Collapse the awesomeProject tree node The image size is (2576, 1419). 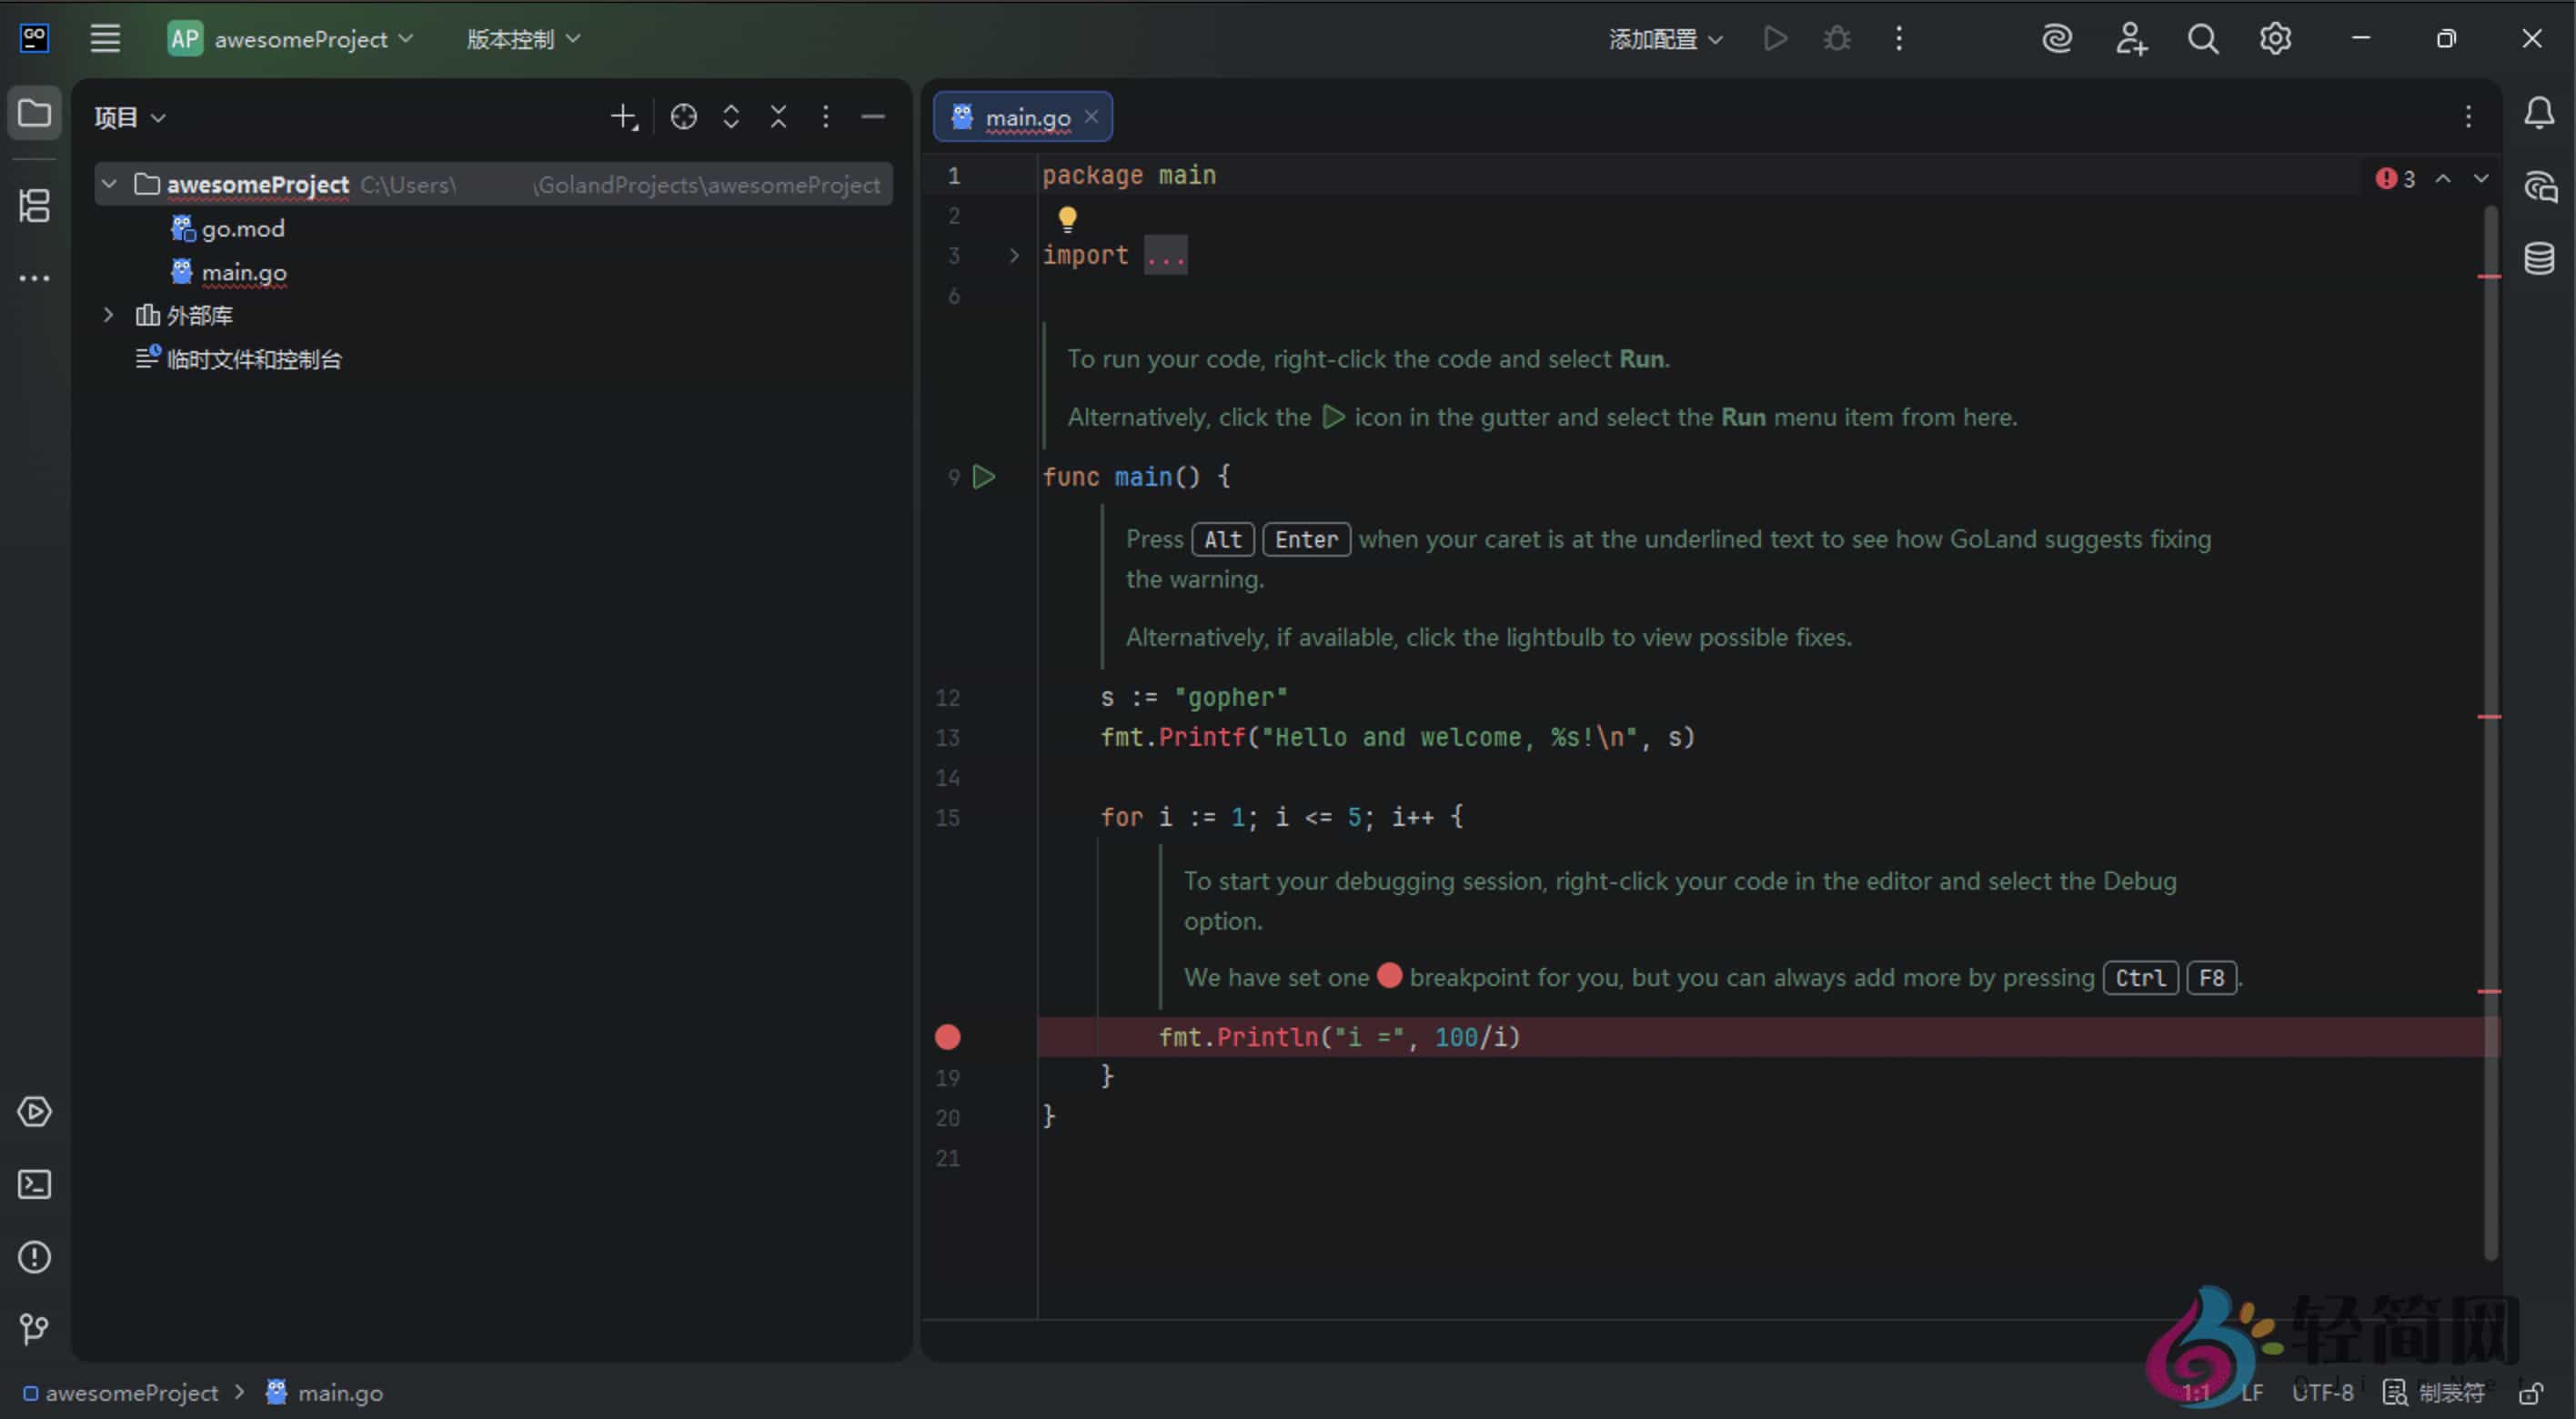click(108, 184)
